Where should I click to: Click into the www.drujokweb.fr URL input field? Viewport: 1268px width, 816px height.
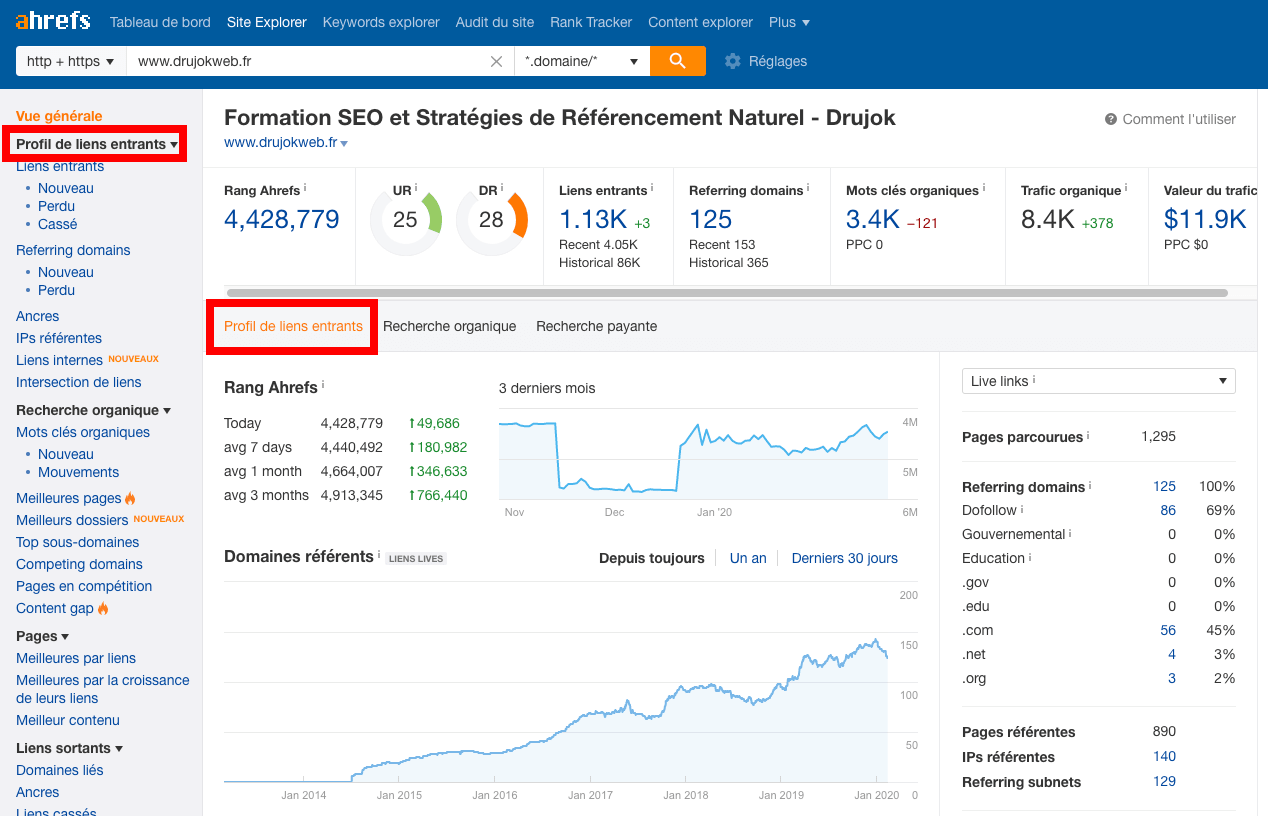(320, 61)
